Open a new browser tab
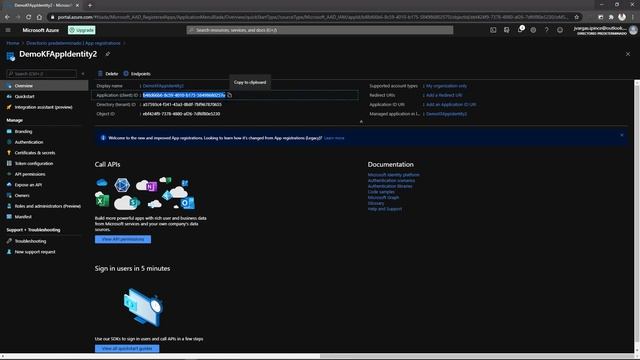The width and height of the screenshot is (640, 360). click(x=90, y=5)
